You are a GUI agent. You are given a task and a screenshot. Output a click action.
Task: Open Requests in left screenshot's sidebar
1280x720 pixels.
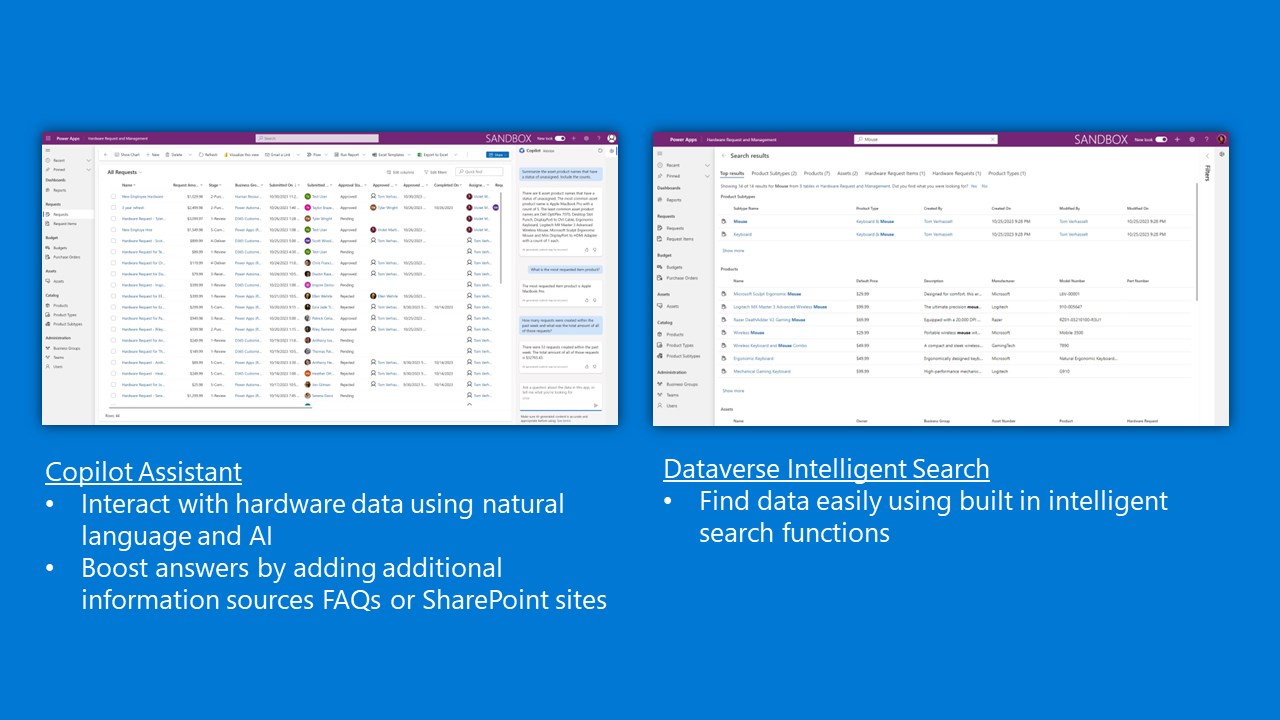[60, 214]
